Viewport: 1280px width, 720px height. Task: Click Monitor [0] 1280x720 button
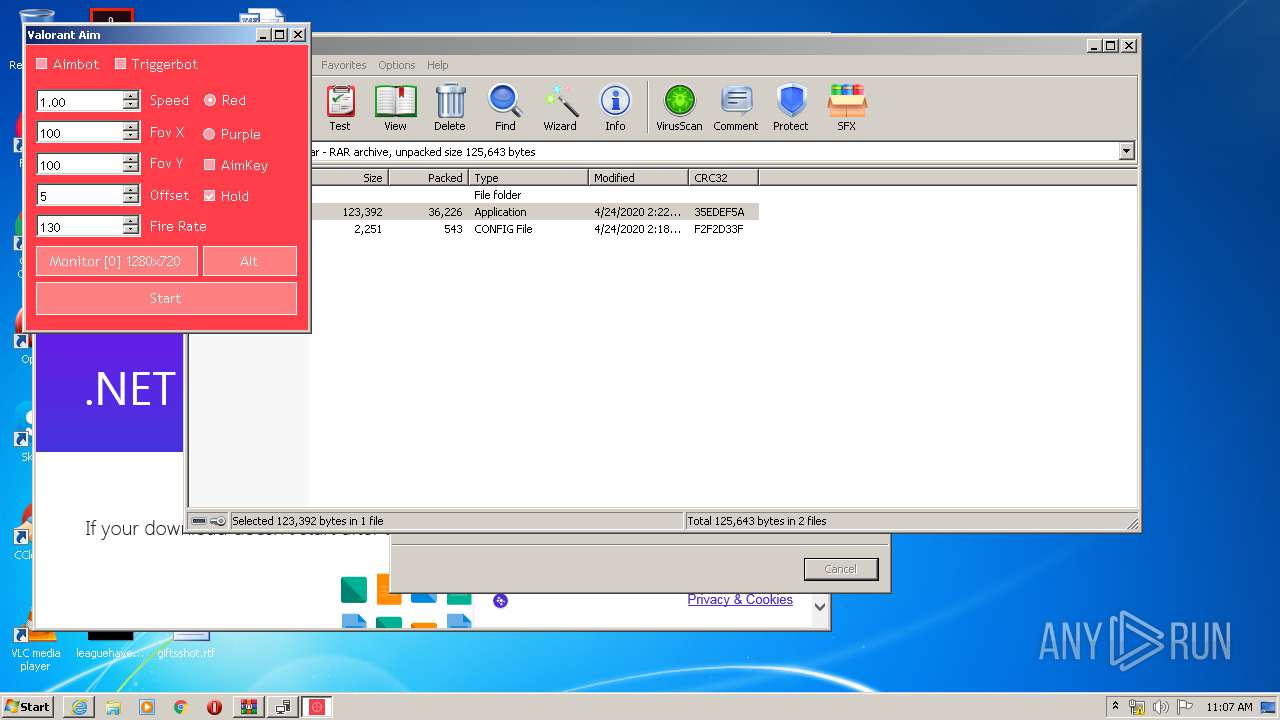tap(117, 261)
